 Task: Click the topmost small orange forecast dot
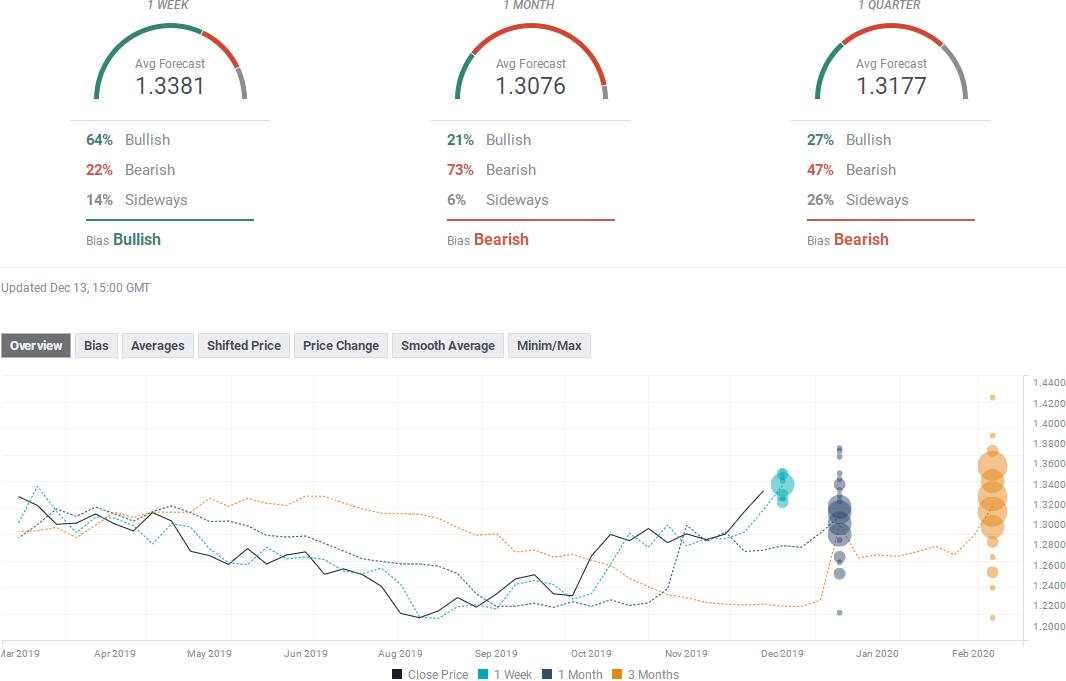coord(992,398)
